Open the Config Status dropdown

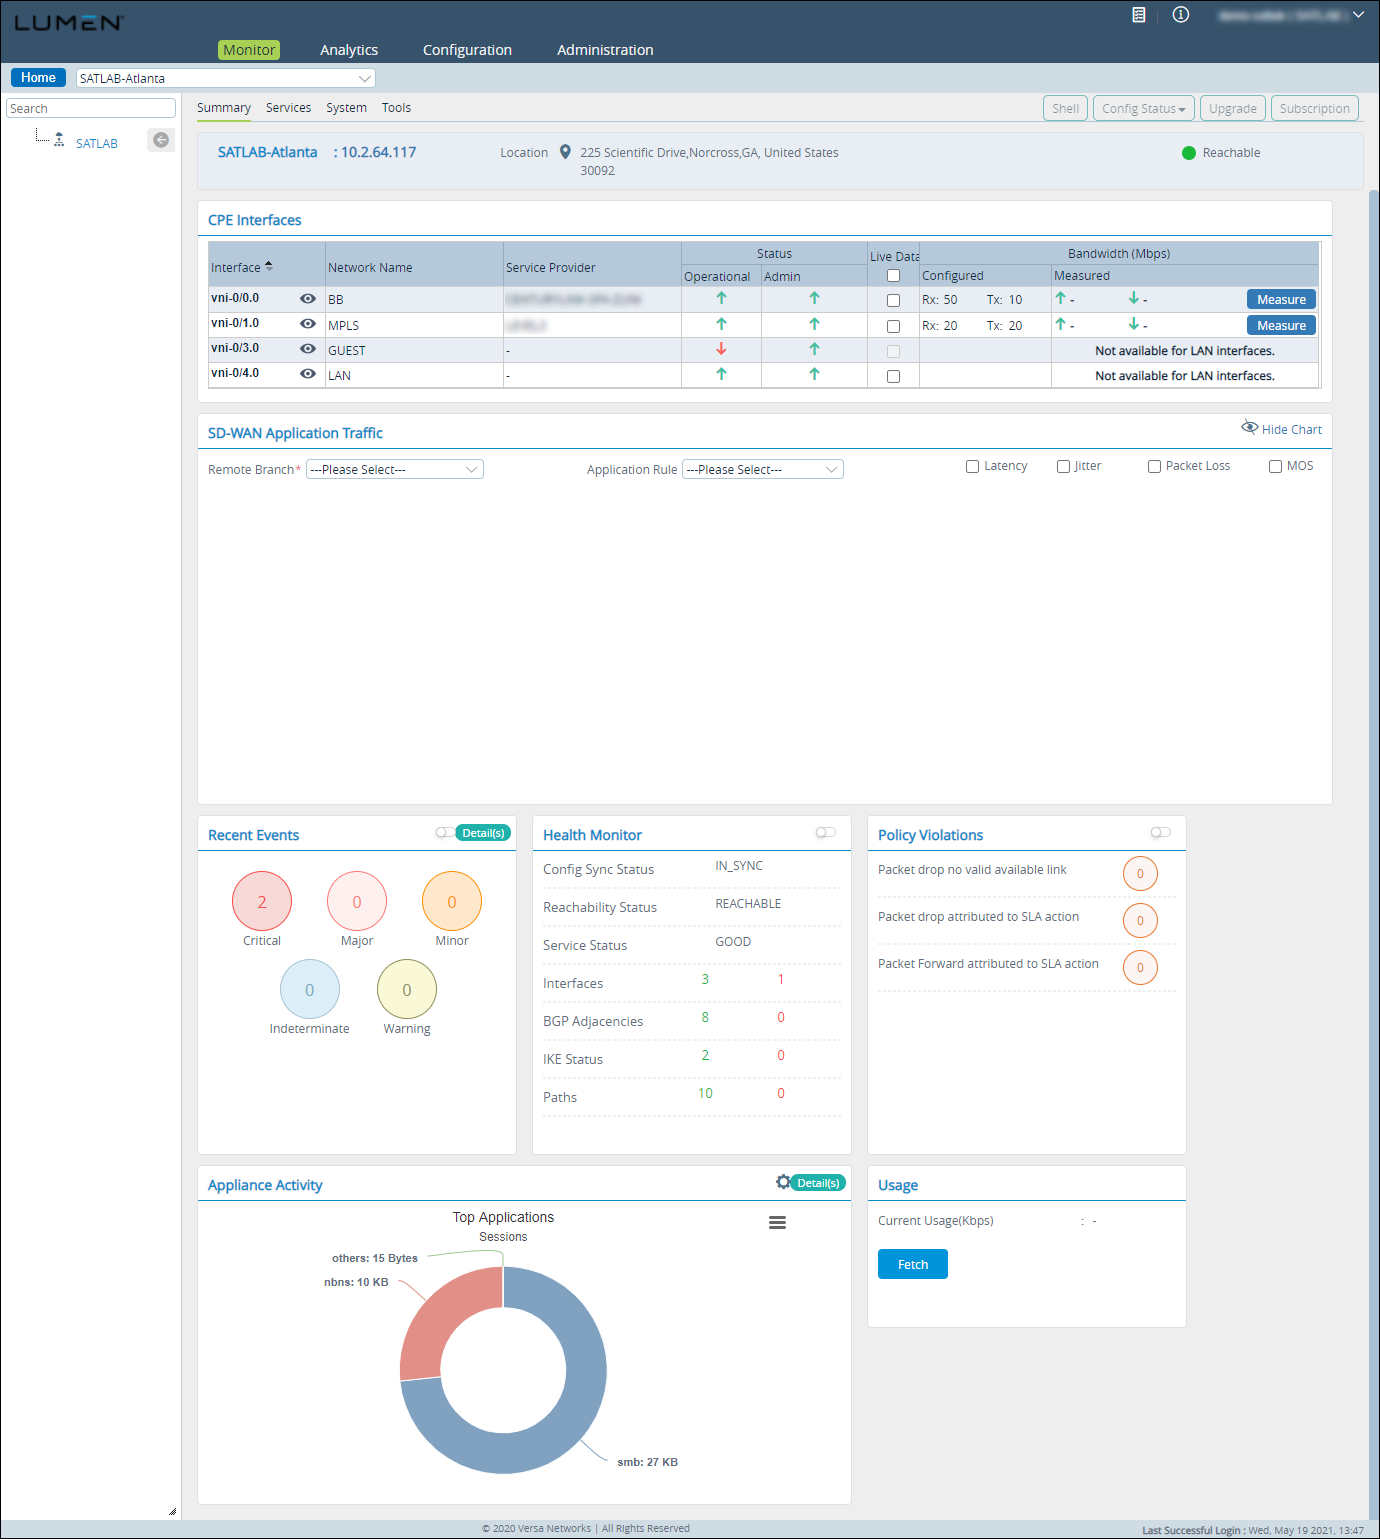tap(1143, 109)
